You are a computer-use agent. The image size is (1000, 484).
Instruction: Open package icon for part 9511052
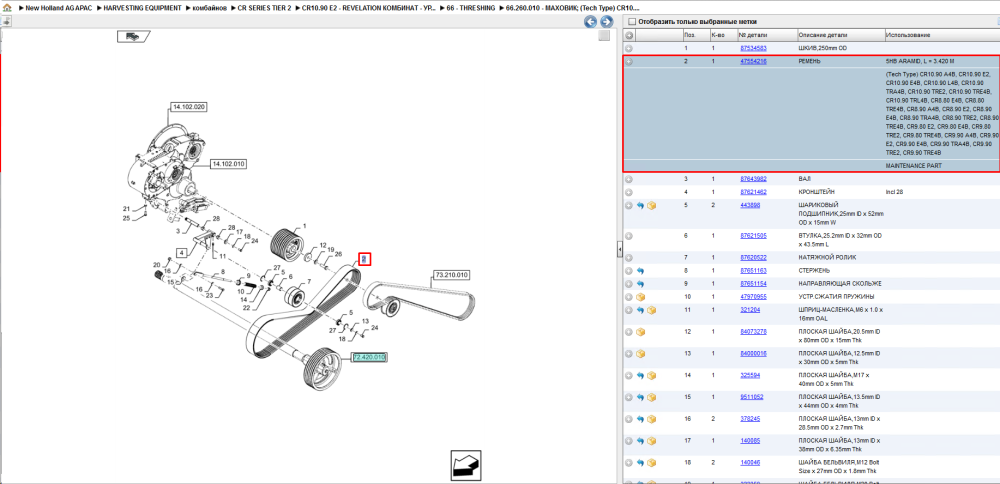pyautogui.click(x=651, y=397)
